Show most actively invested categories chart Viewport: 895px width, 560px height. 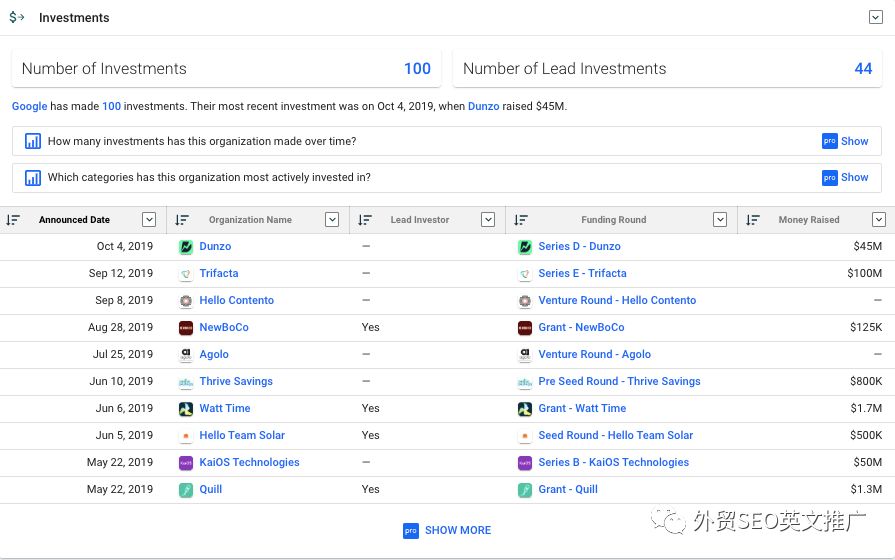[x=845, y=177]
